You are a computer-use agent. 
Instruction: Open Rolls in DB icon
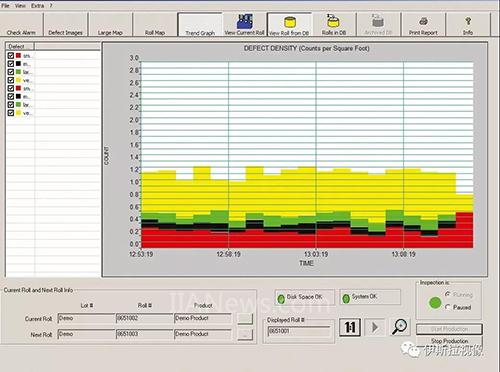(333, 21)
